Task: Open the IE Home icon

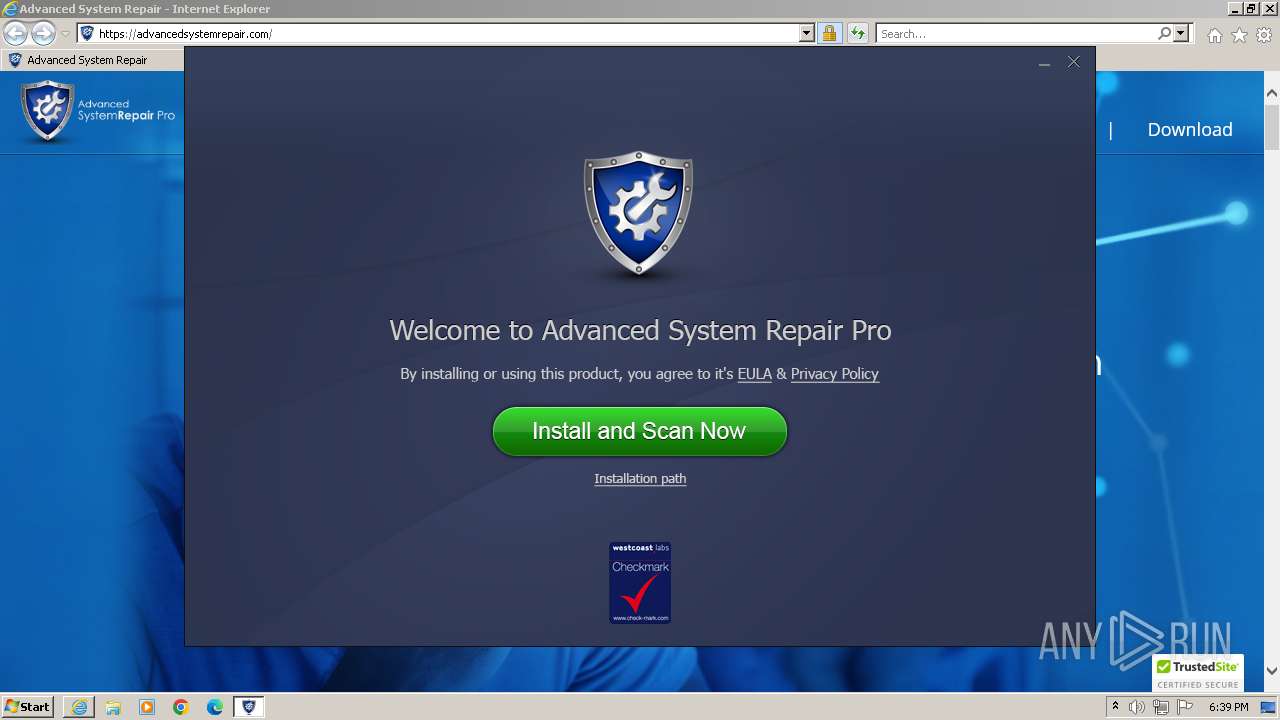Action: pos(1214,35)
